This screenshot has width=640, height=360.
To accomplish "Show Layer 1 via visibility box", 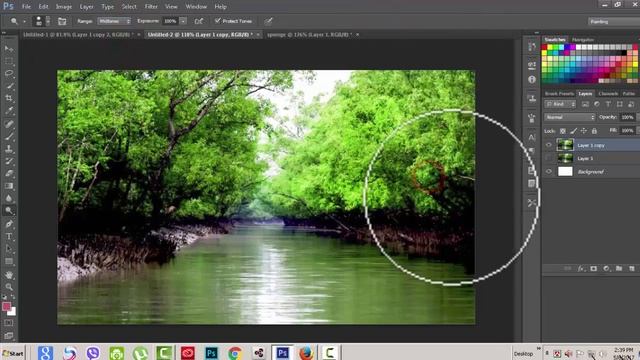I will 549,158.
